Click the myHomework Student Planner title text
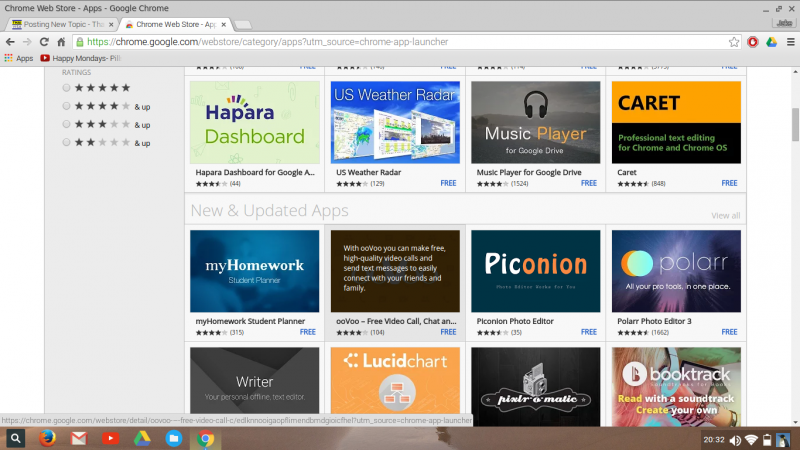The image size is (800, 450). click(x=250, y=321)
